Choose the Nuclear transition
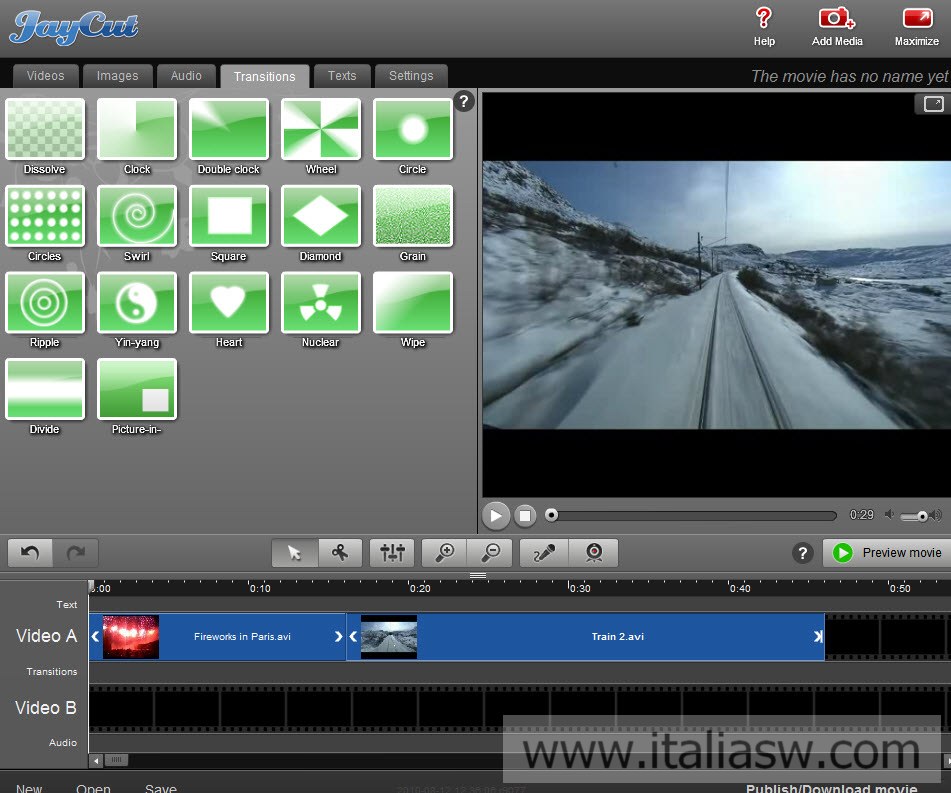Image resolution: width=951 pixels, height=793 pixels. pyautogui.click(x=321, y=302)
